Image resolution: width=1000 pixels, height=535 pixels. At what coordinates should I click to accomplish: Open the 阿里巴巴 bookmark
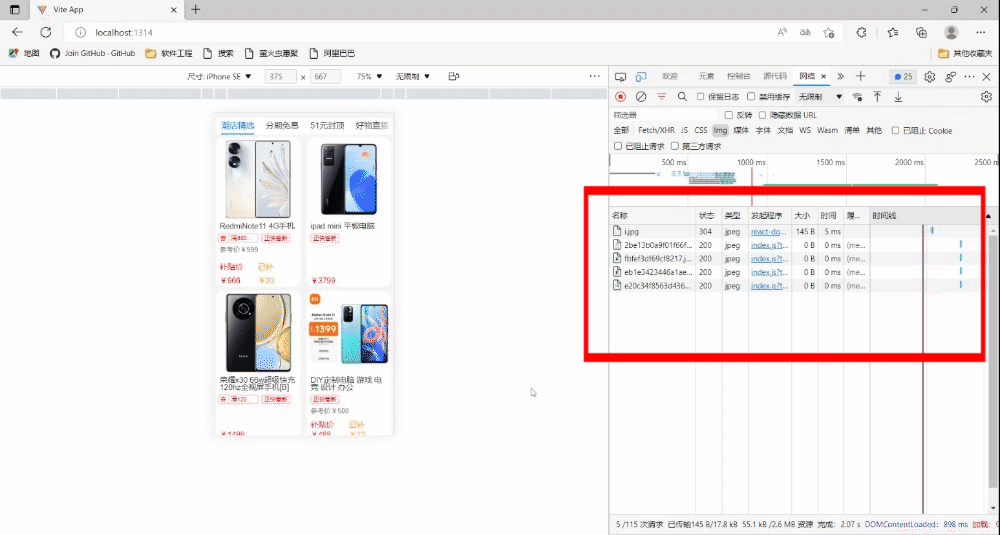(x=332, y=54)
